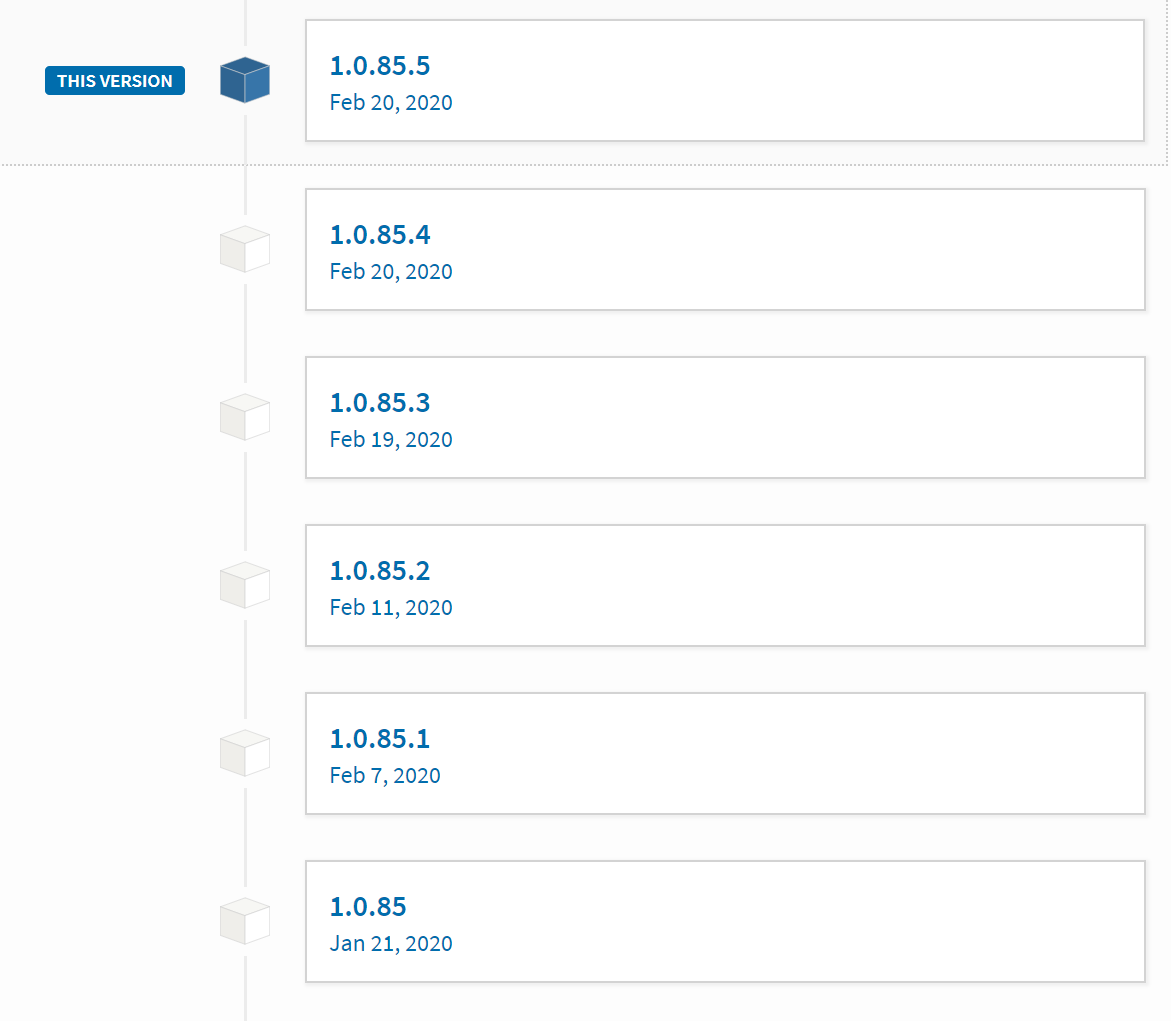Click the package cube icon for 1.0.85.3
This screenshot has width=1171, height=1021.
click(244, 417)
